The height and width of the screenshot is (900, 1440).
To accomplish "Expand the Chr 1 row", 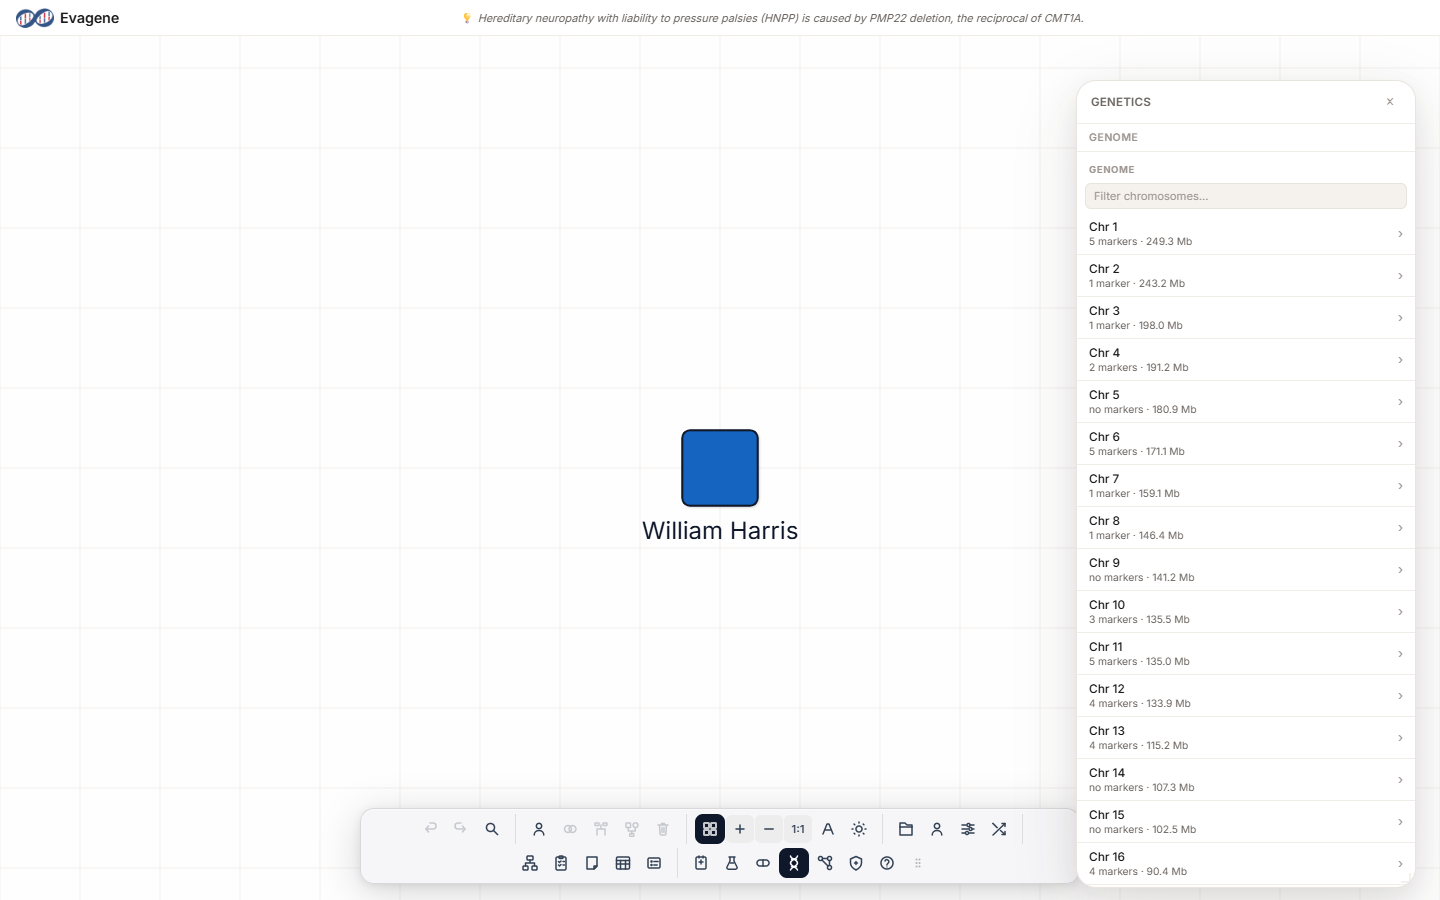I will coord(1246,234).
